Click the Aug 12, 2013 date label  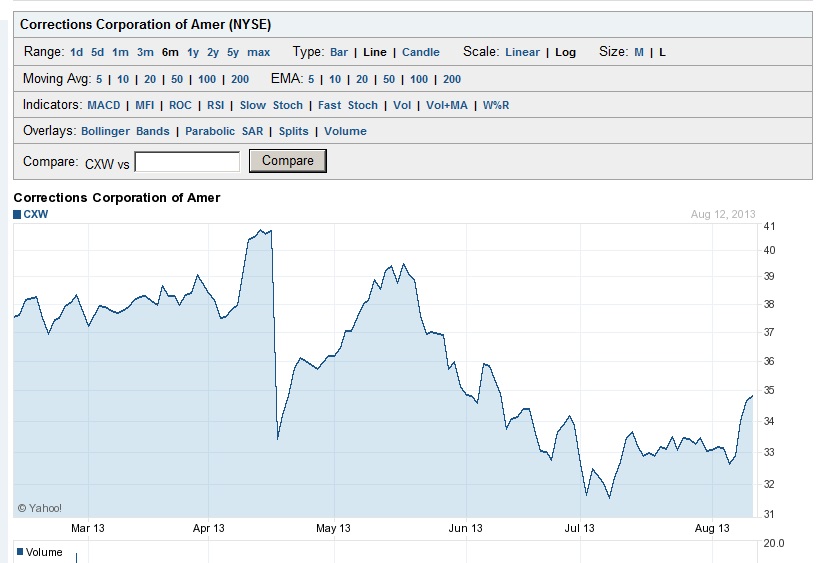723,214
